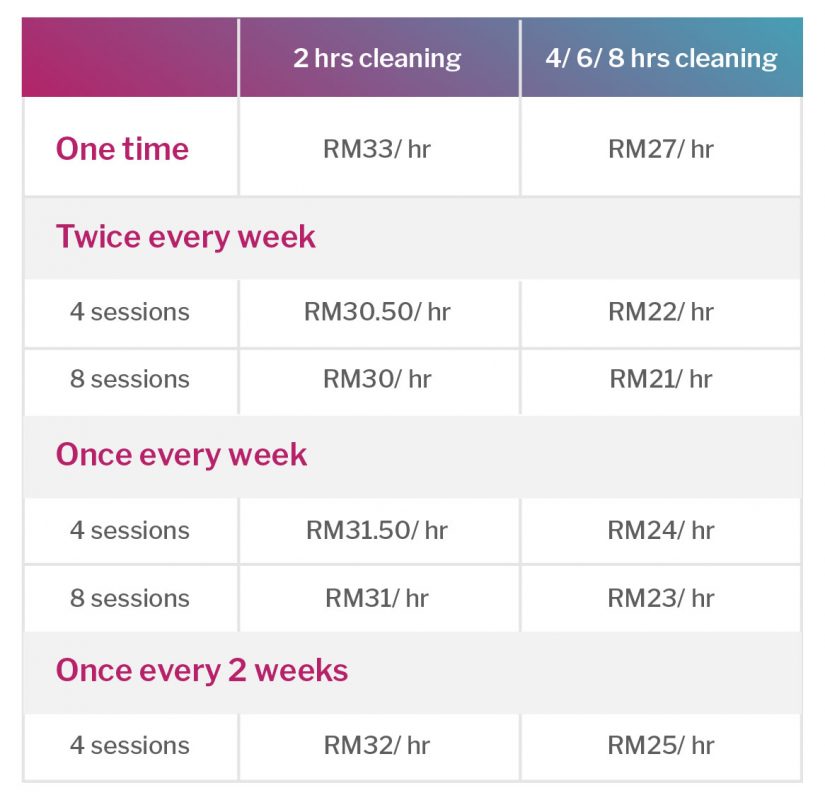Click the RM27/ hr one-time price
Screen dimensions: 825x800
(661, 148)
